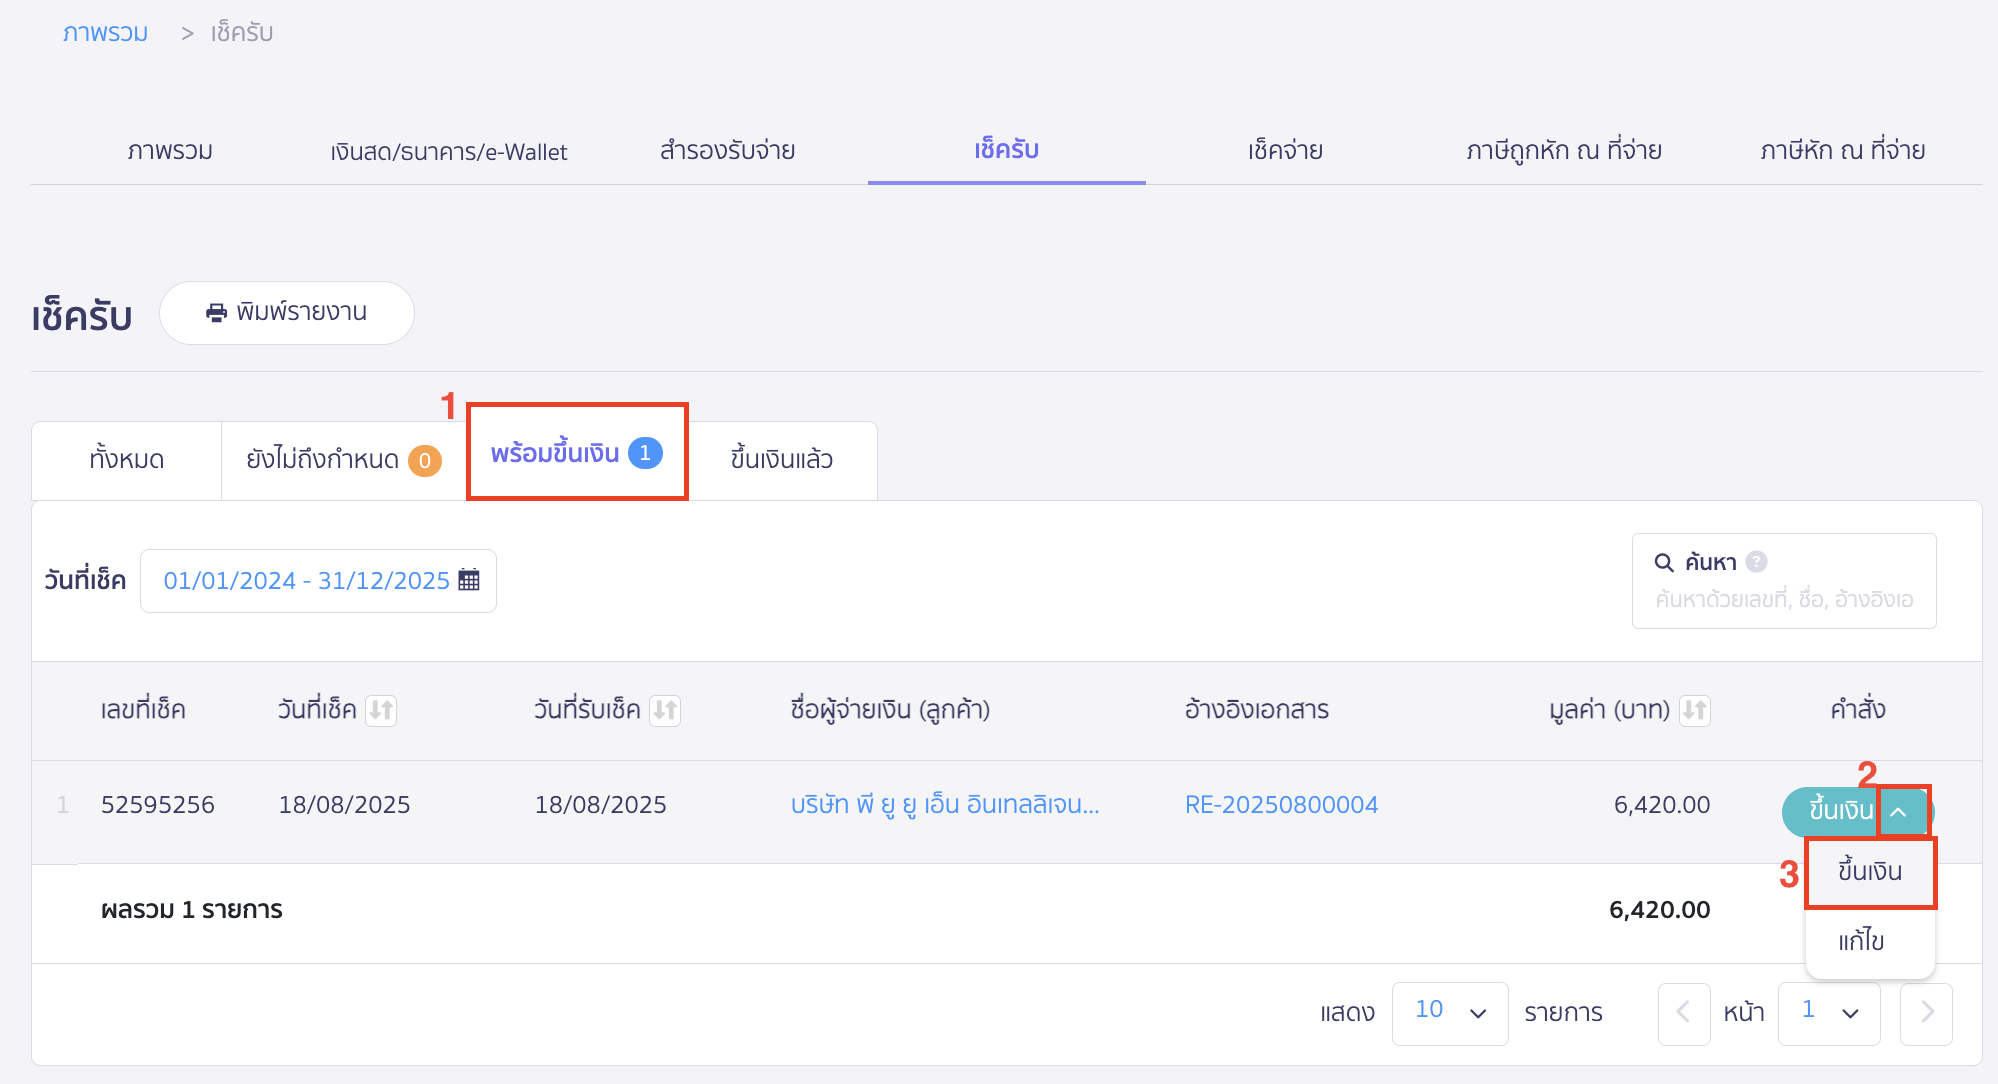Select ขึ้นเงิน from the dropdown menu
The image size is (1998, 1084).
[1869, 871]
